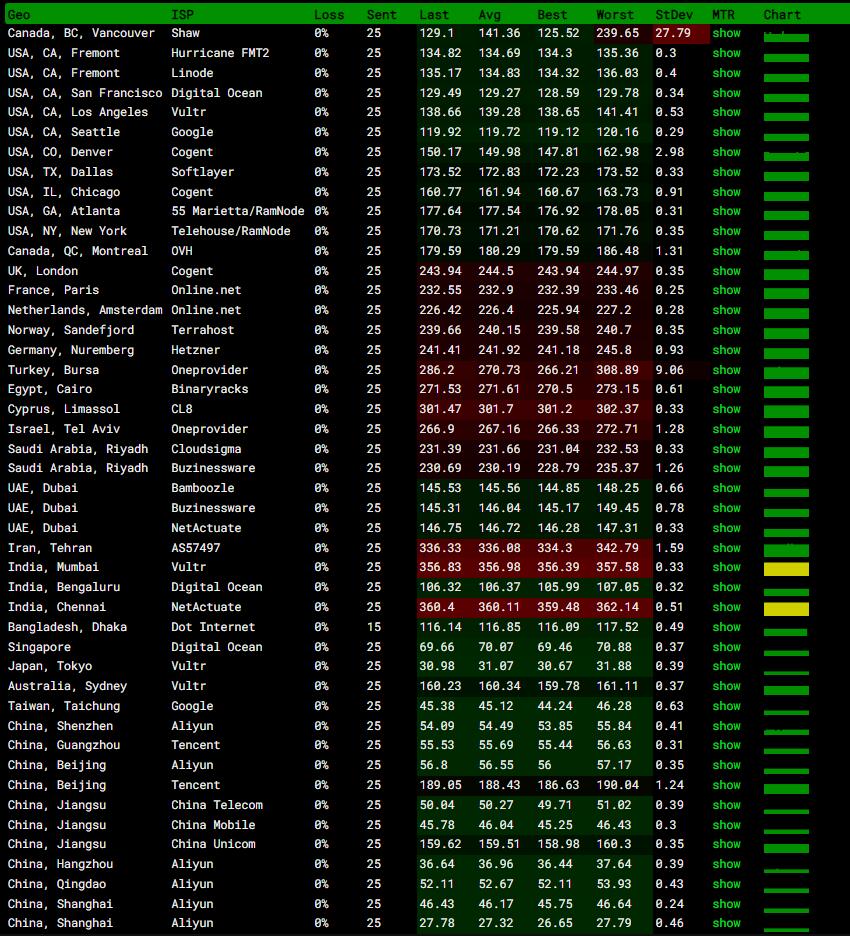Show MTR for Los Angeles Vultr
Image resolution: width=850 pixels, height=936 pixels.
click(726, 112)
